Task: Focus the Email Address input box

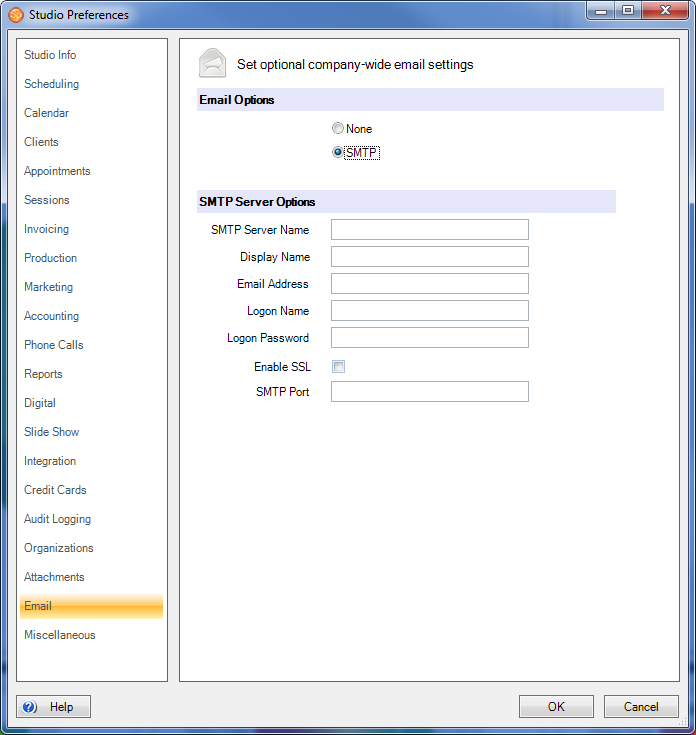Action: (x=429, y=284)
